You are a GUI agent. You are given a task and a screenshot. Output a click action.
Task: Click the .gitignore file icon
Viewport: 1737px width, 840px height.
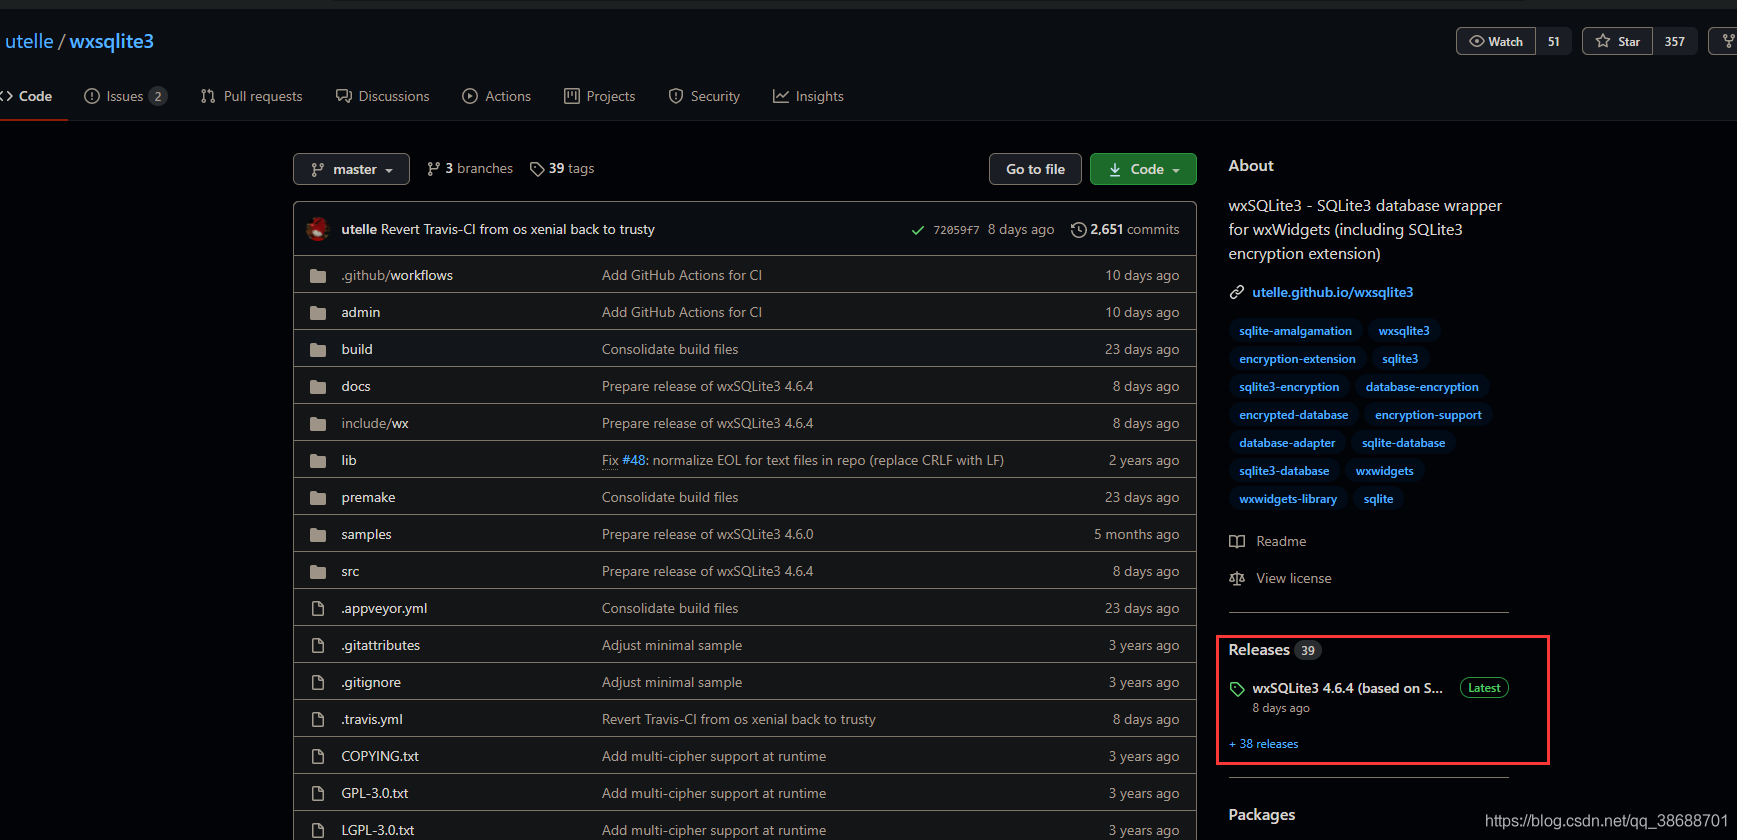coord(318,682)
